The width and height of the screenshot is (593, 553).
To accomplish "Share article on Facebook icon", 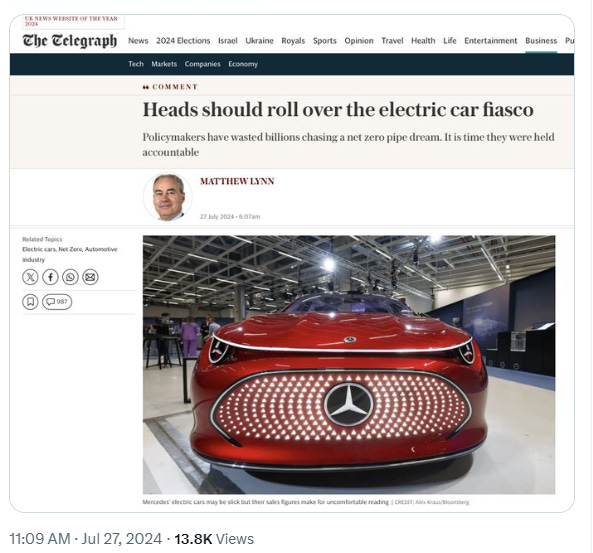I will pyautogui.click(x=50, y=277).
